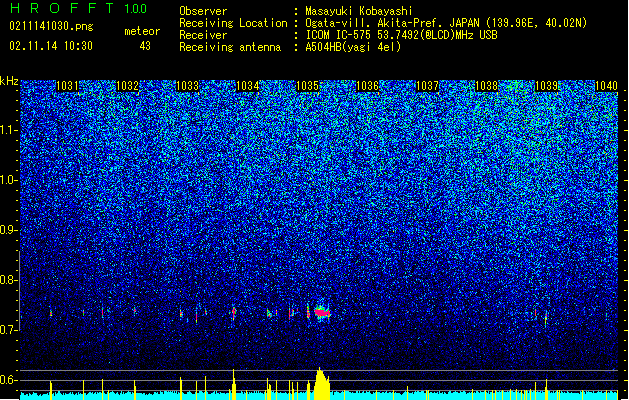This screenshot has width=629, height=400.
Task: Click the HROFFT 1.0.0 title text
Action: [79, 8]
